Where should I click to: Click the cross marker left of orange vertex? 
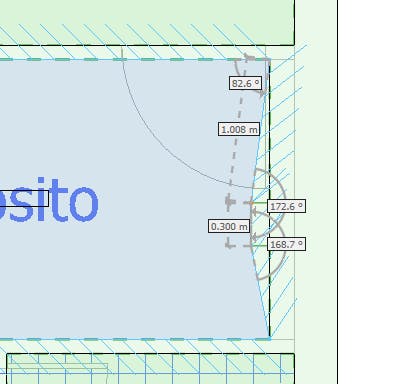(229, 201)
